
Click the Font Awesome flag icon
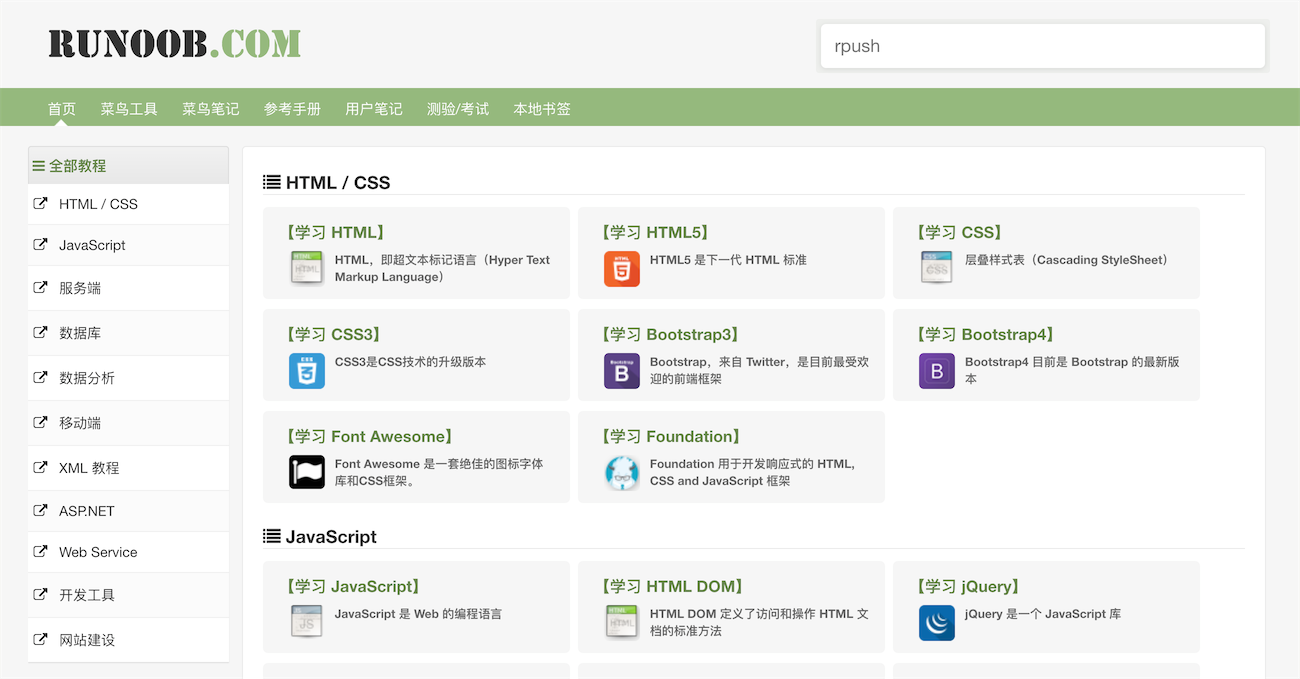click(307, 473)
